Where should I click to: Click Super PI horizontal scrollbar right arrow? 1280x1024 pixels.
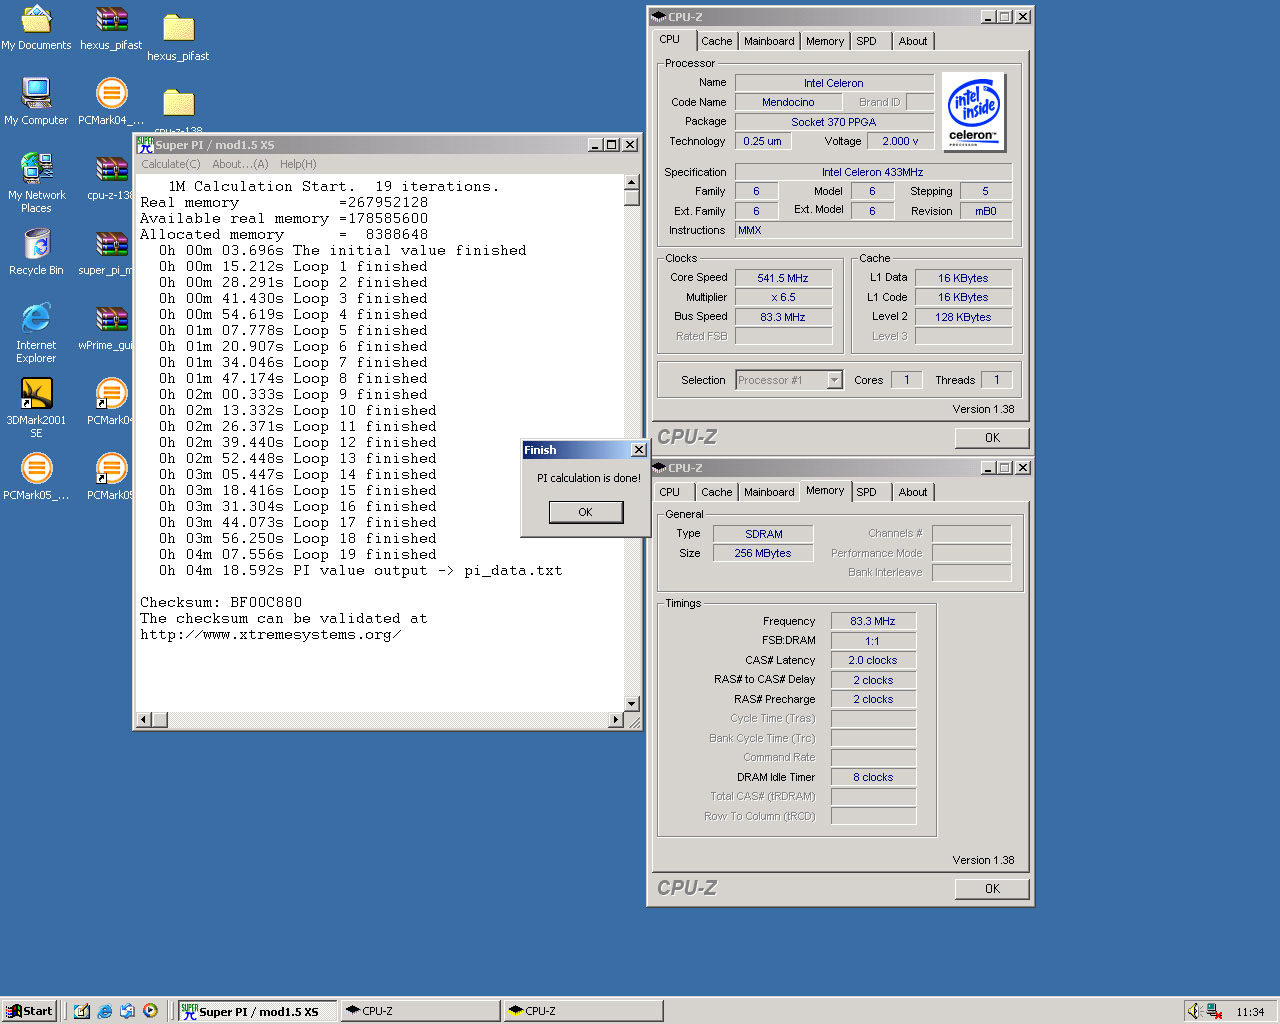tap(616, 720)
